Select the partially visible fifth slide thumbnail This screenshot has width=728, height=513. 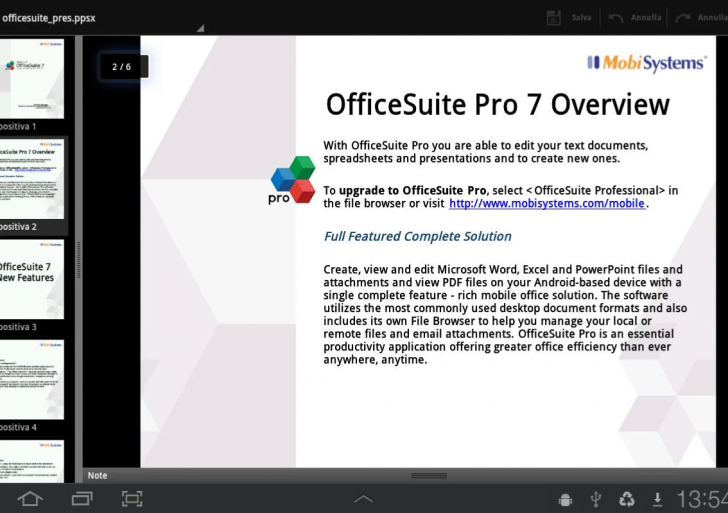32,461
